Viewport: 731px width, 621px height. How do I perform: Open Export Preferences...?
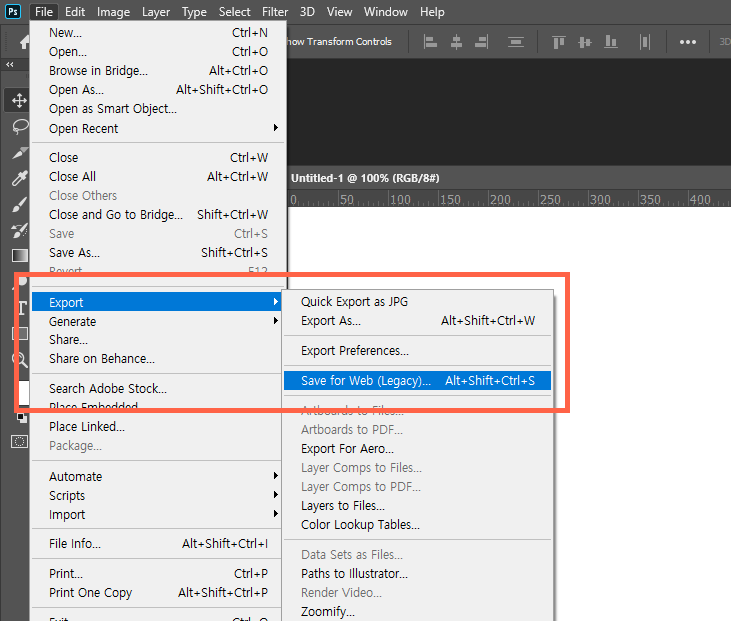coord(417,351)
